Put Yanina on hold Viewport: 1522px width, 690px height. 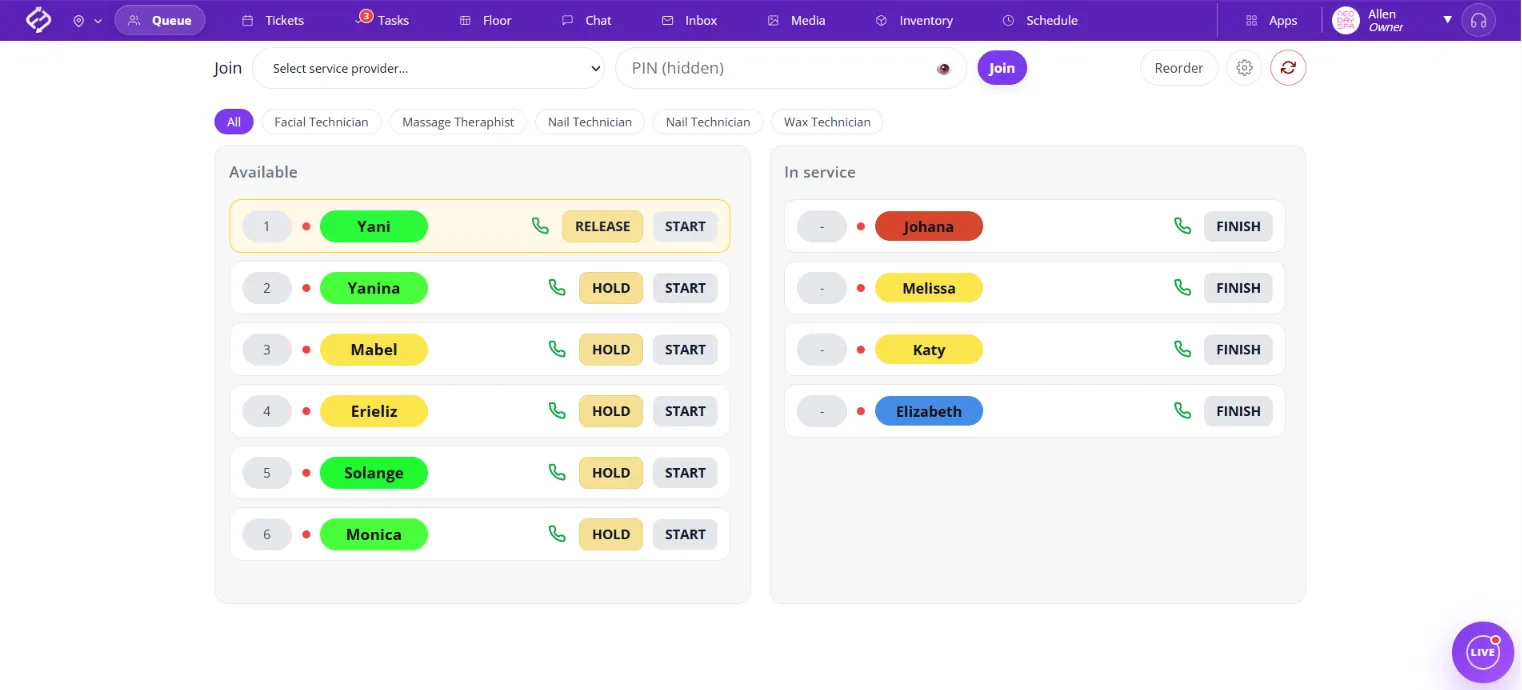(x=611, y=288)
